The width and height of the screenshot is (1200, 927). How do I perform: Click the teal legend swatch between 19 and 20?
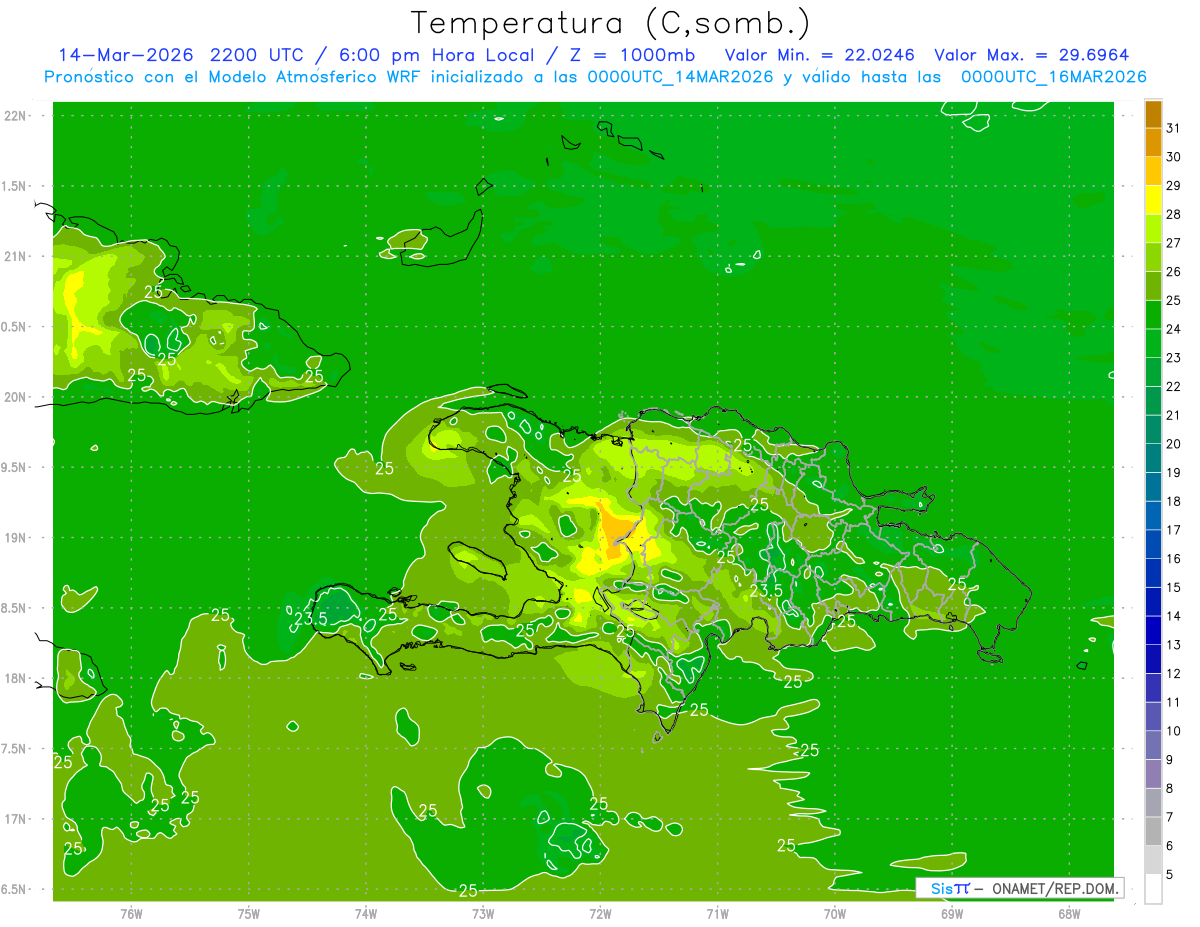point(1153,458)
